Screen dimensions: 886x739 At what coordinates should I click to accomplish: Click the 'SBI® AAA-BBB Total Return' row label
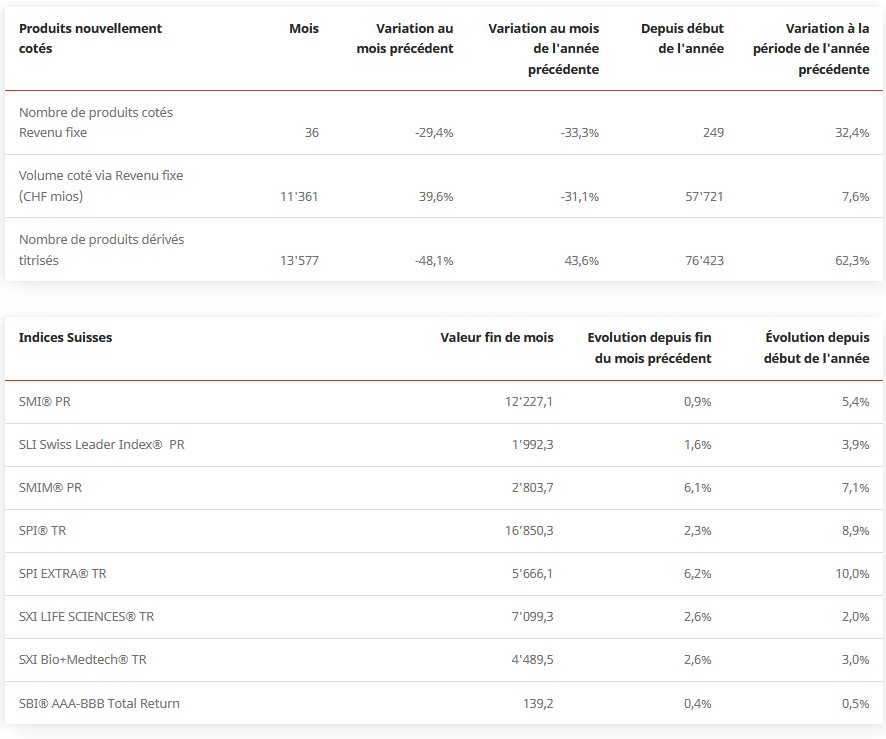click(99, 703)
